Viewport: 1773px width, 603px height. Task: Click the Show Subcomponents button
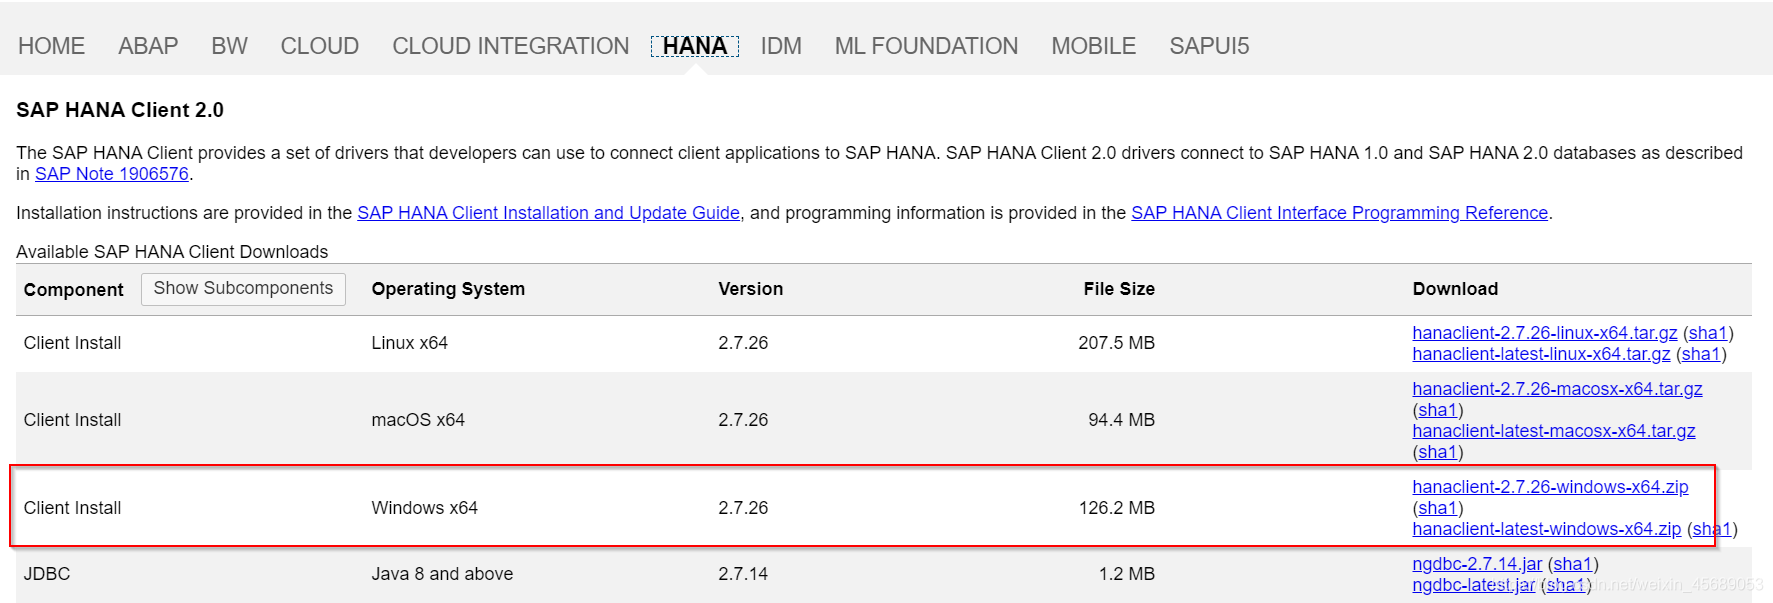pyautogui.click(x=243, y=288)
